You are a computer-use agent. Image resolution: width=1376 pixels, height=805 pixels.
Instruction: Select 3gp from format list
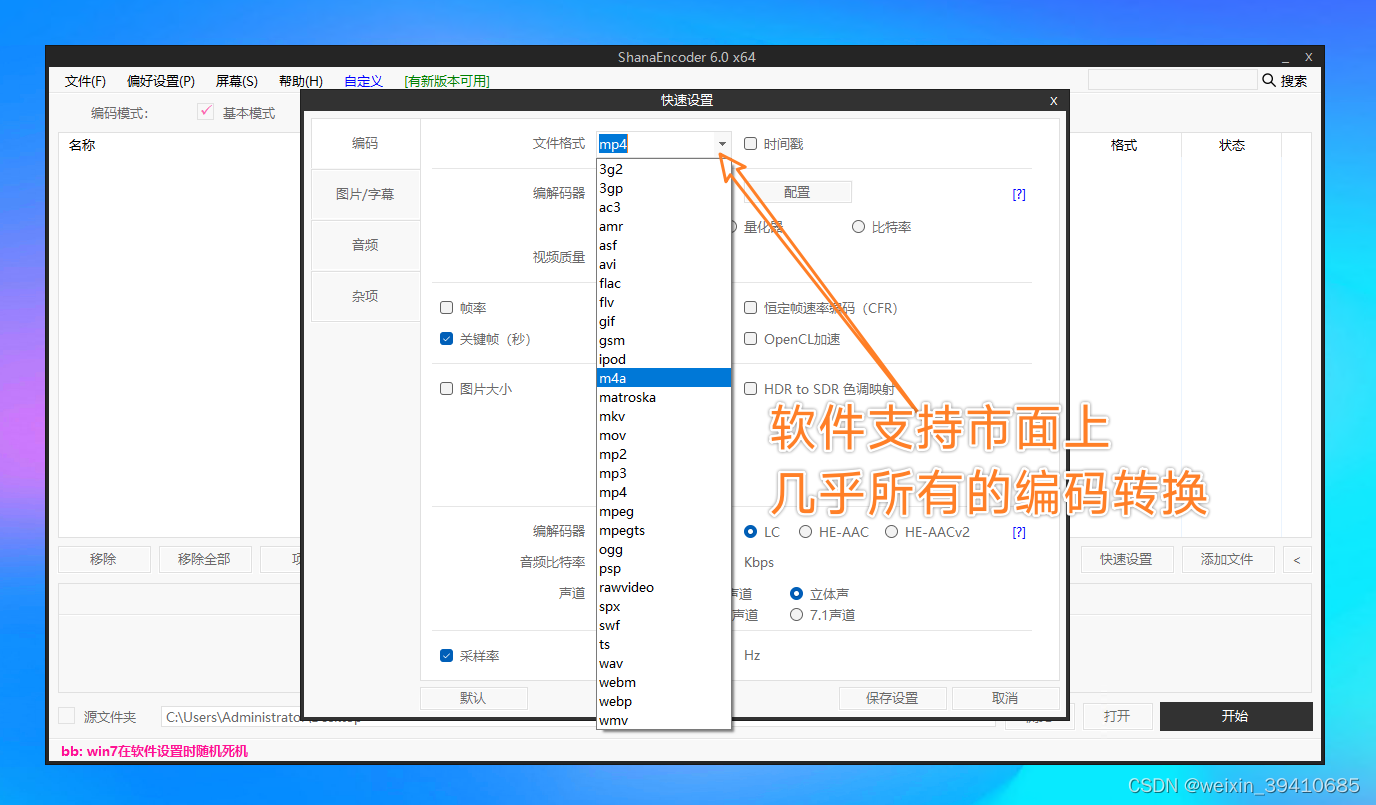664,188
